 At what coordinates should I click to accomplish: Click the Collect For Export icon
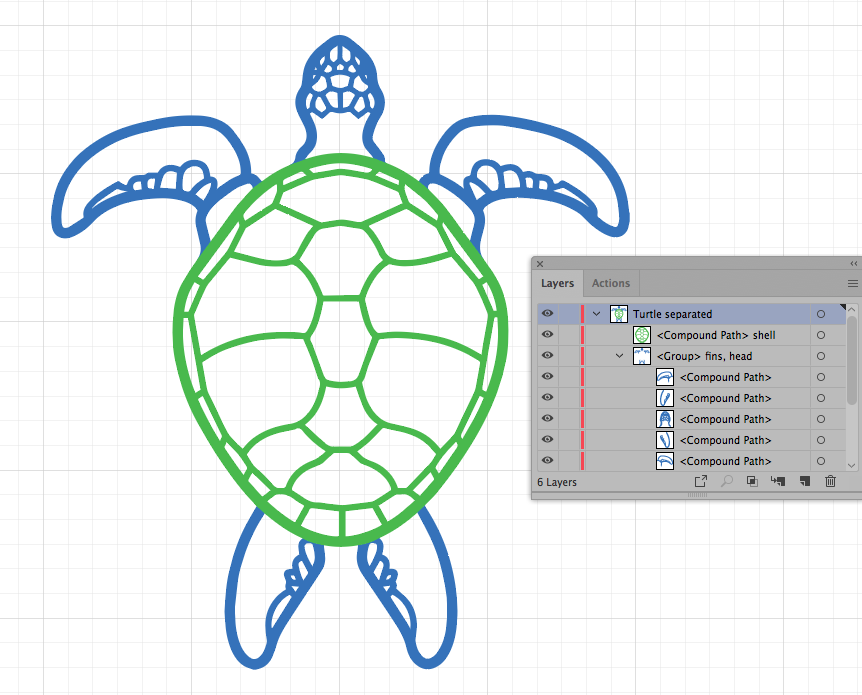(x=700, y=482)
